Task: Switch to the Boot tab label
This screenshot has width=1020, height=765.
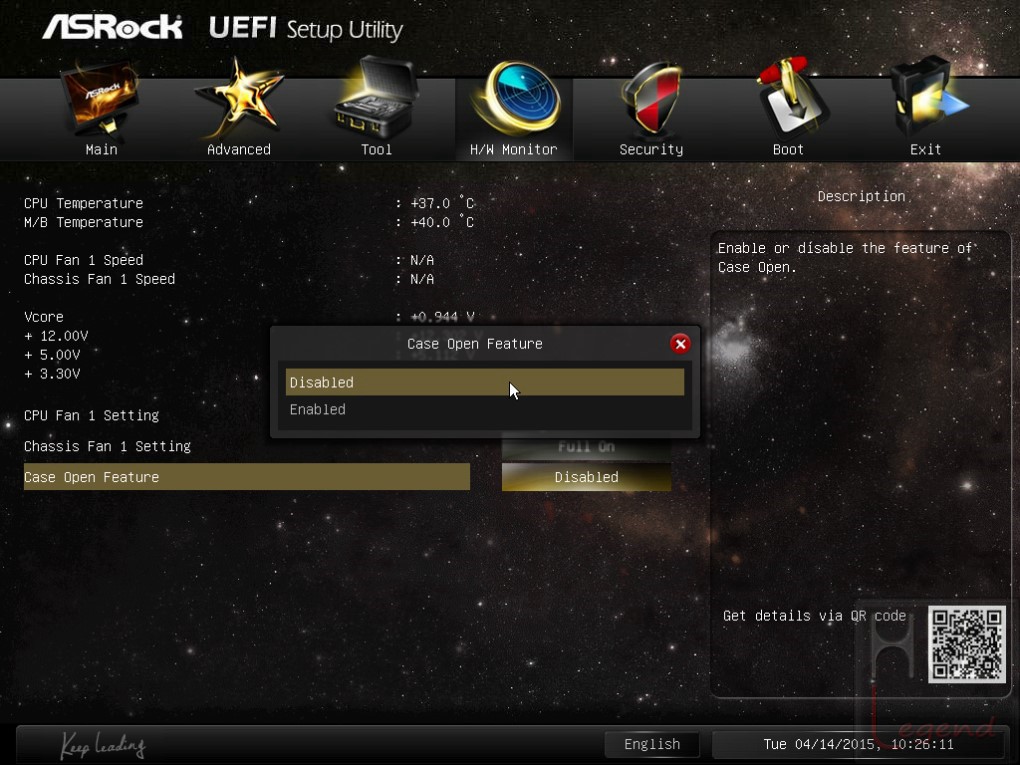Action: 788,150
